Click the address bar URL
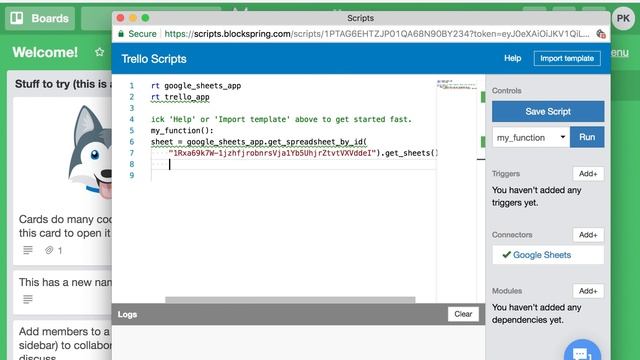Screen dimensions: 640x360 pyautogui.click(x=376, y=34)
